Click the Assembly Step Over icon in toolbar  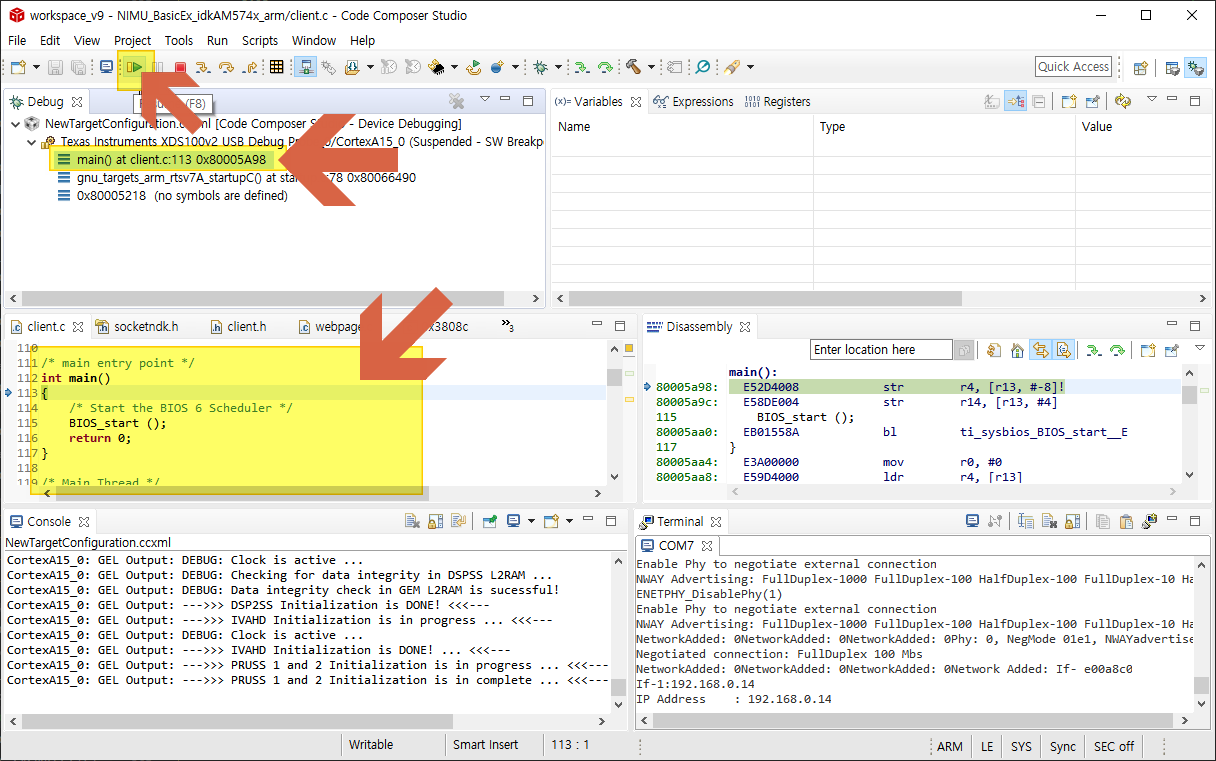tap(605, 67)
